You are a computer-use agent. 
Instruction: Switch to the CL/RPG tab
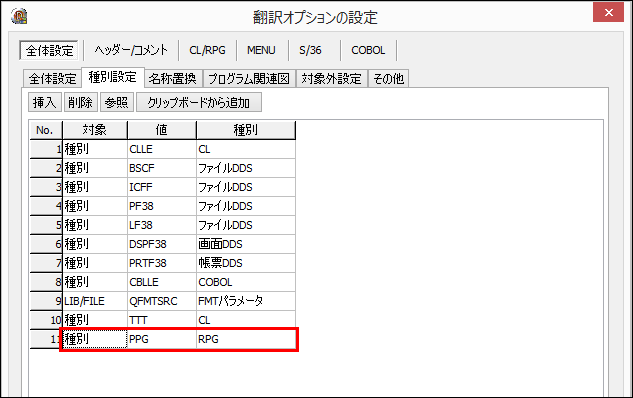click(x=208, y=50)
